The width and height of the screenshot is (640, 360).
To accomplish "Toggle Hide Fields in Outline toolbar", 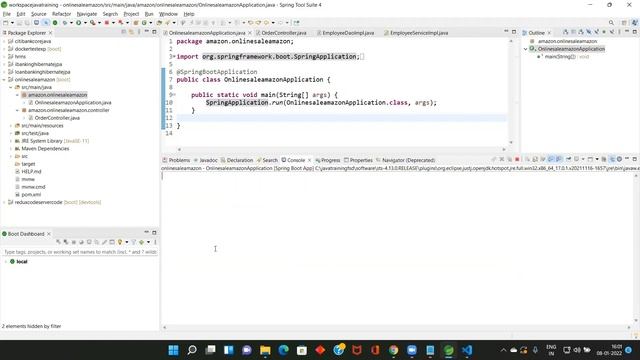I will (x=589, y=32).
